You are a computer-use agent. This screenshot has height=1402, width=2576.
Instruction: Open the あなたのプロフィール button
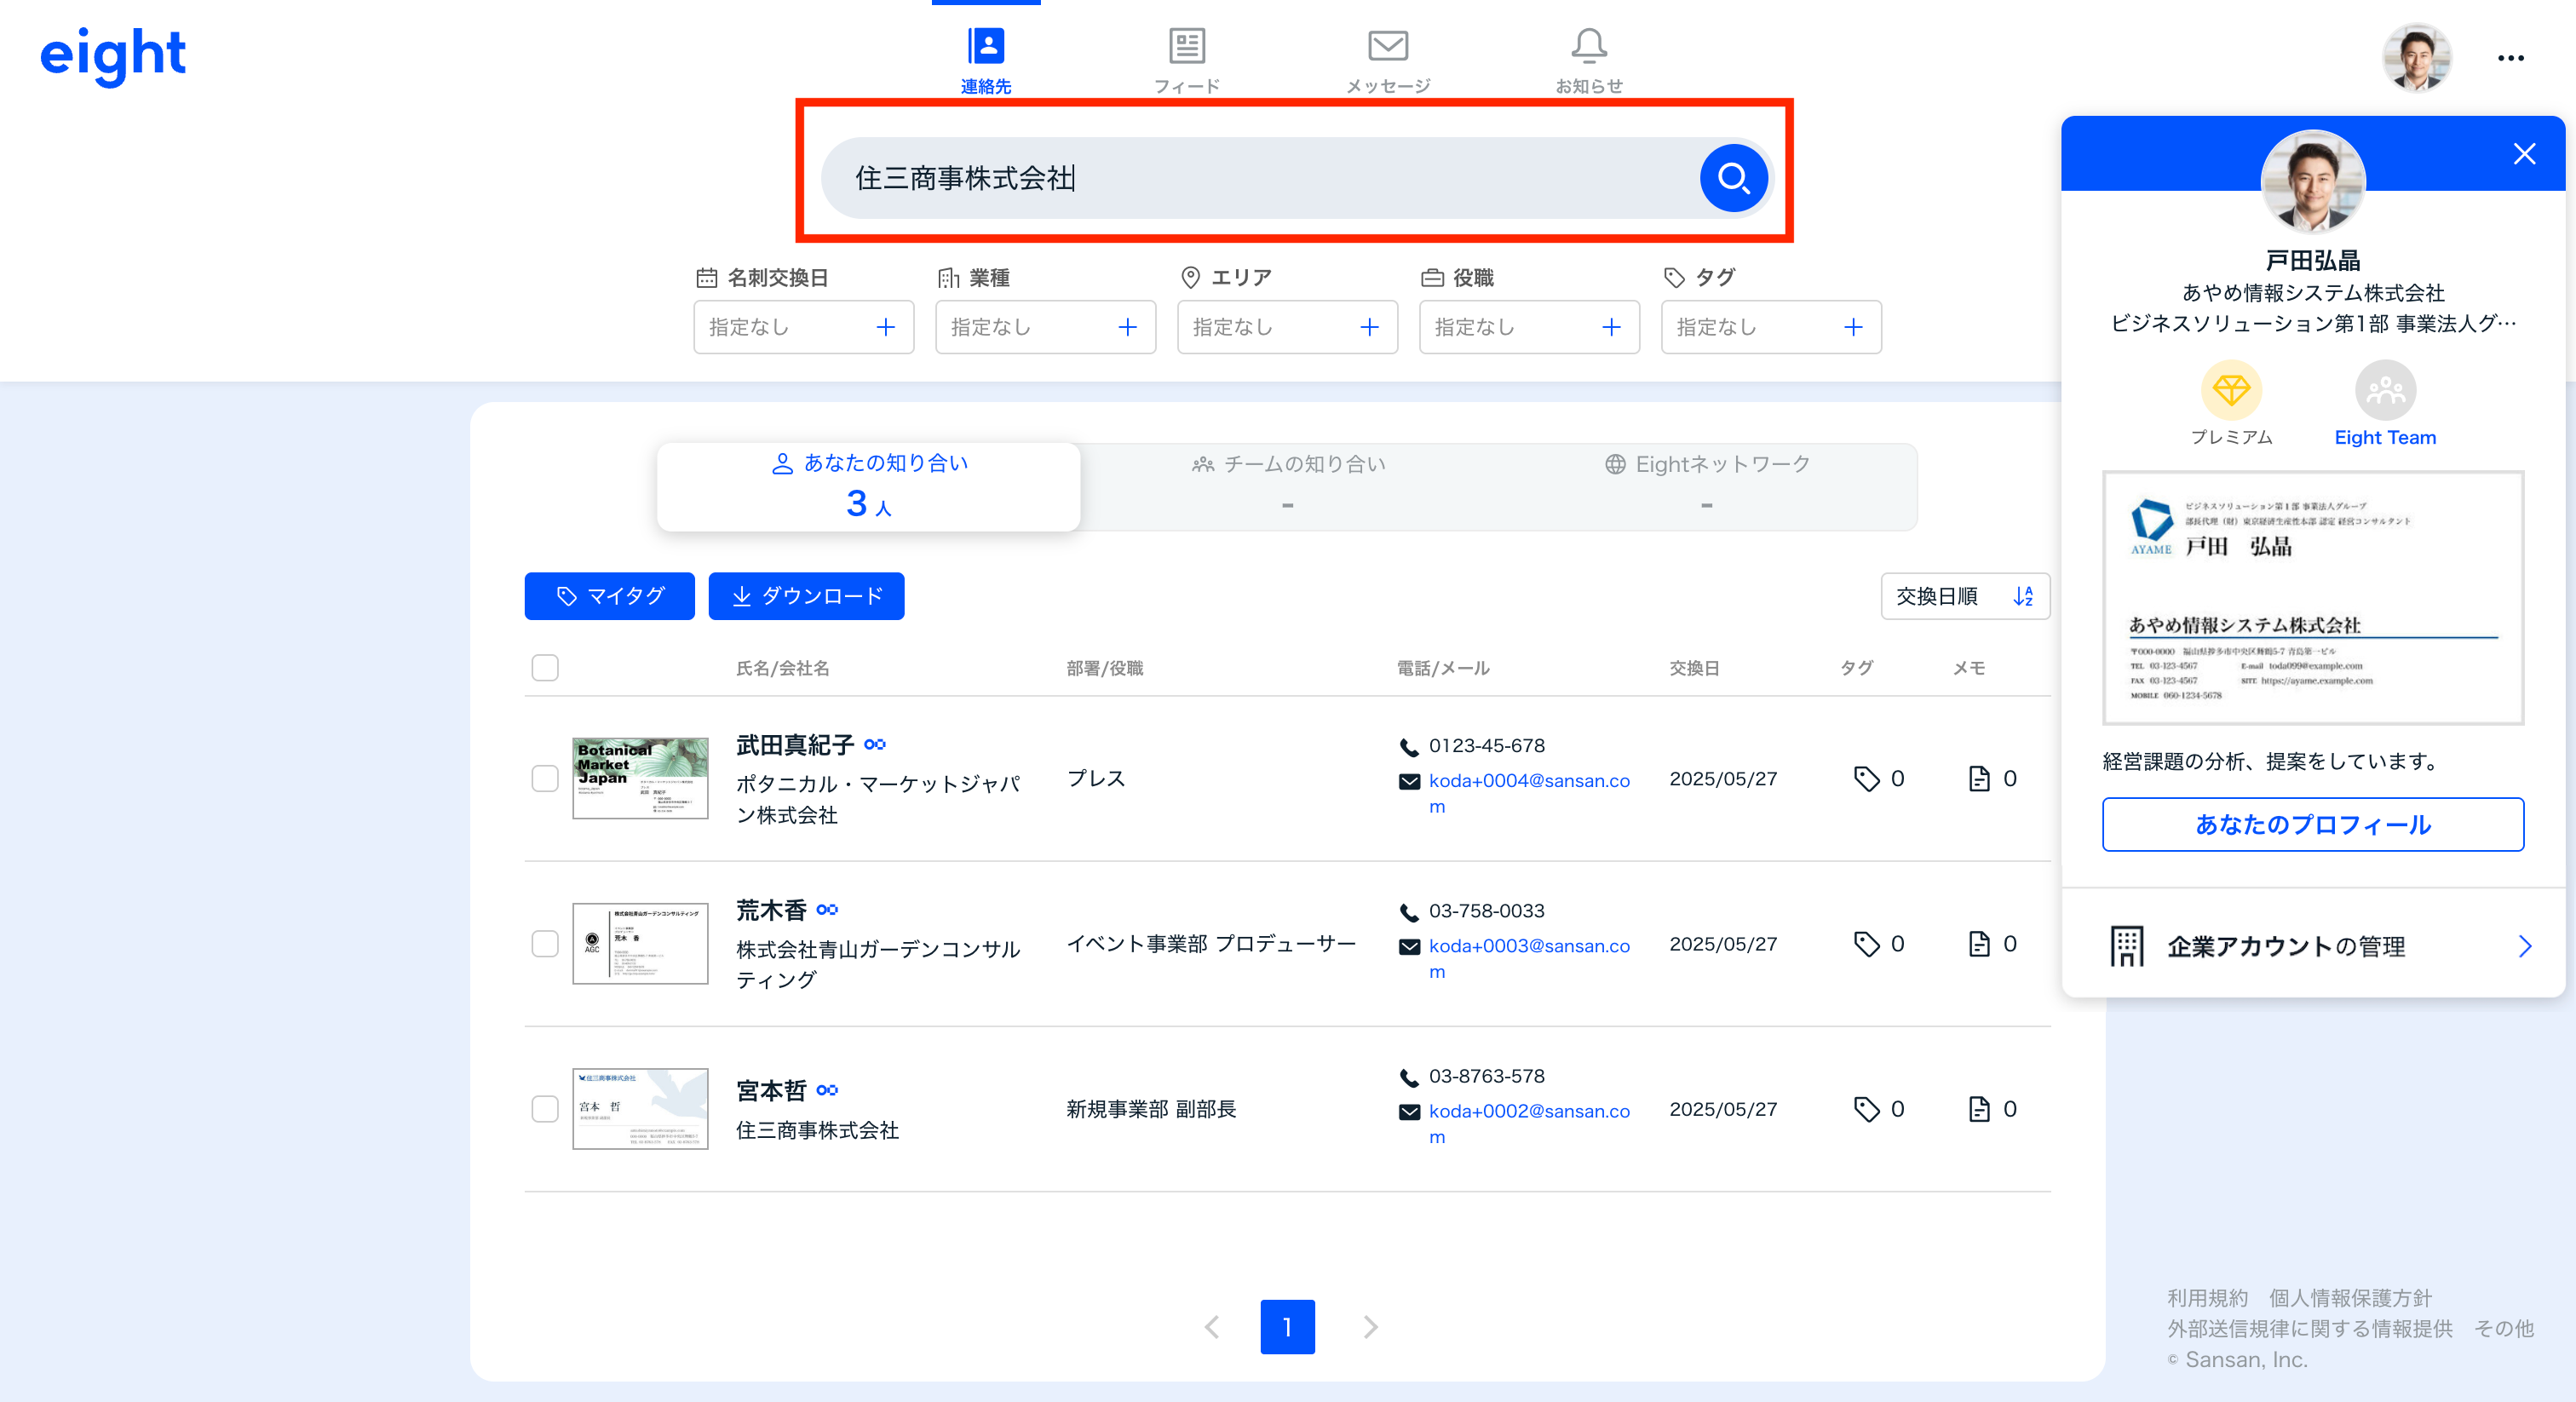click(x=2312, y=824)
